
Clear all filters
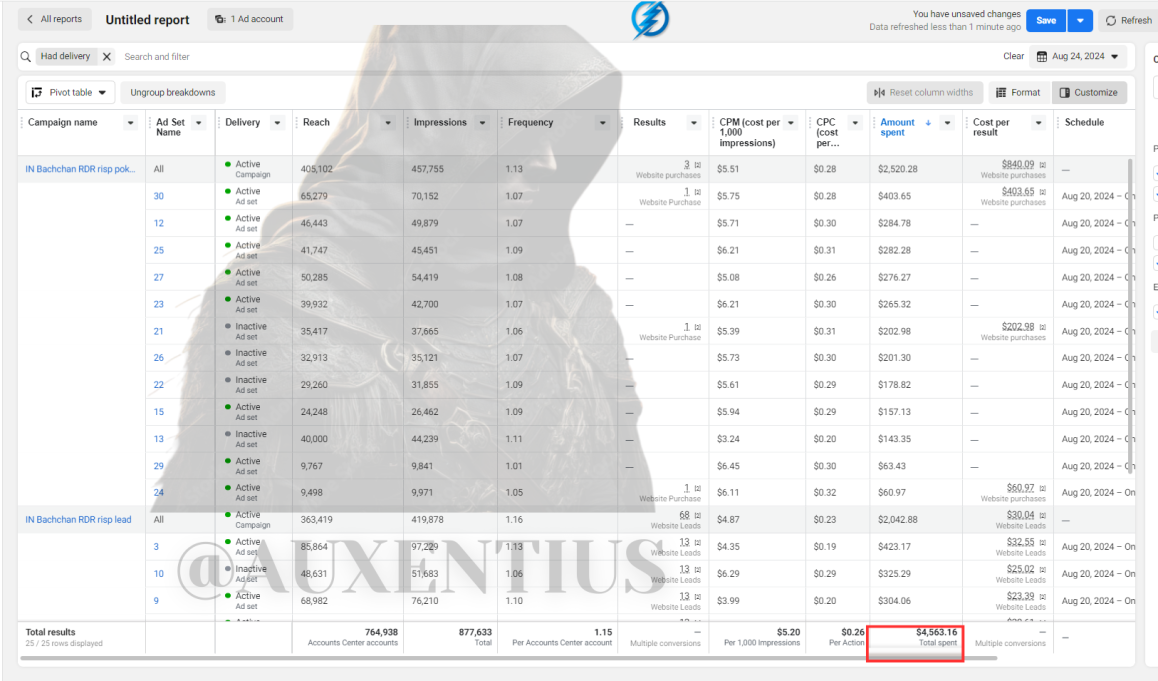(x=1013, y=56)
